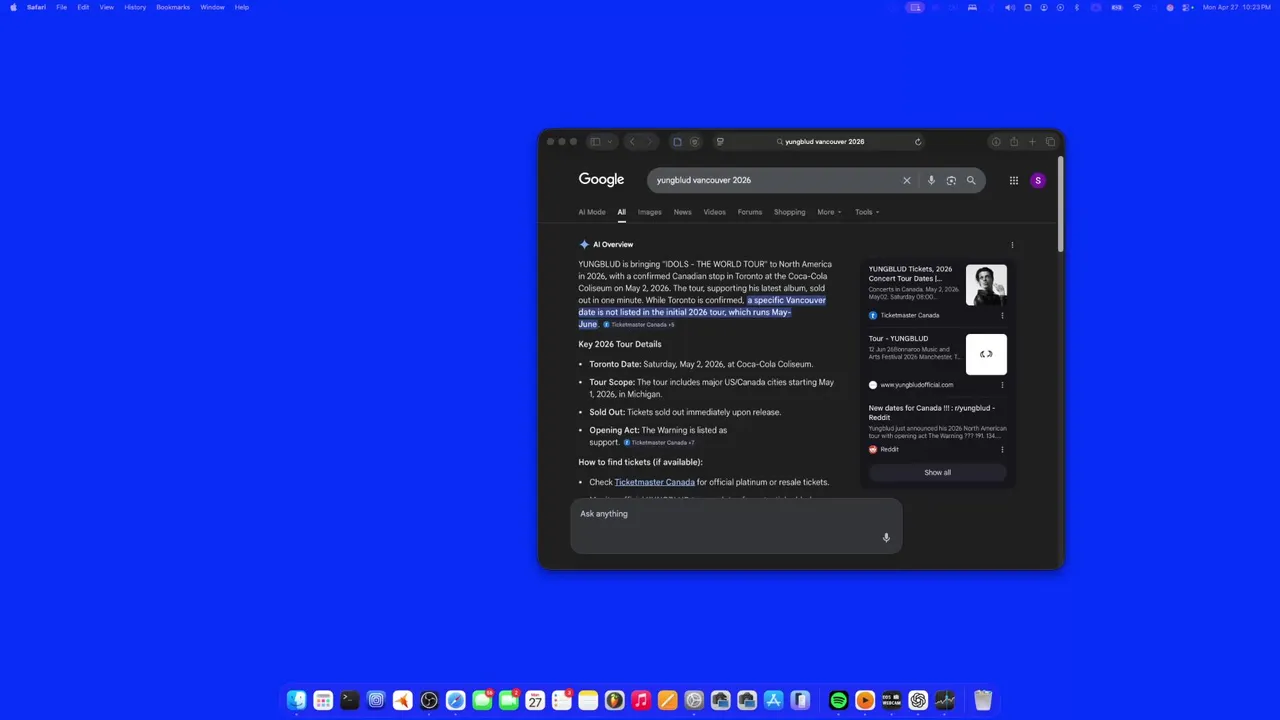Start a voice search in the search box
The height and width of the screenshot is (720, 1280).
pos(931,181)
